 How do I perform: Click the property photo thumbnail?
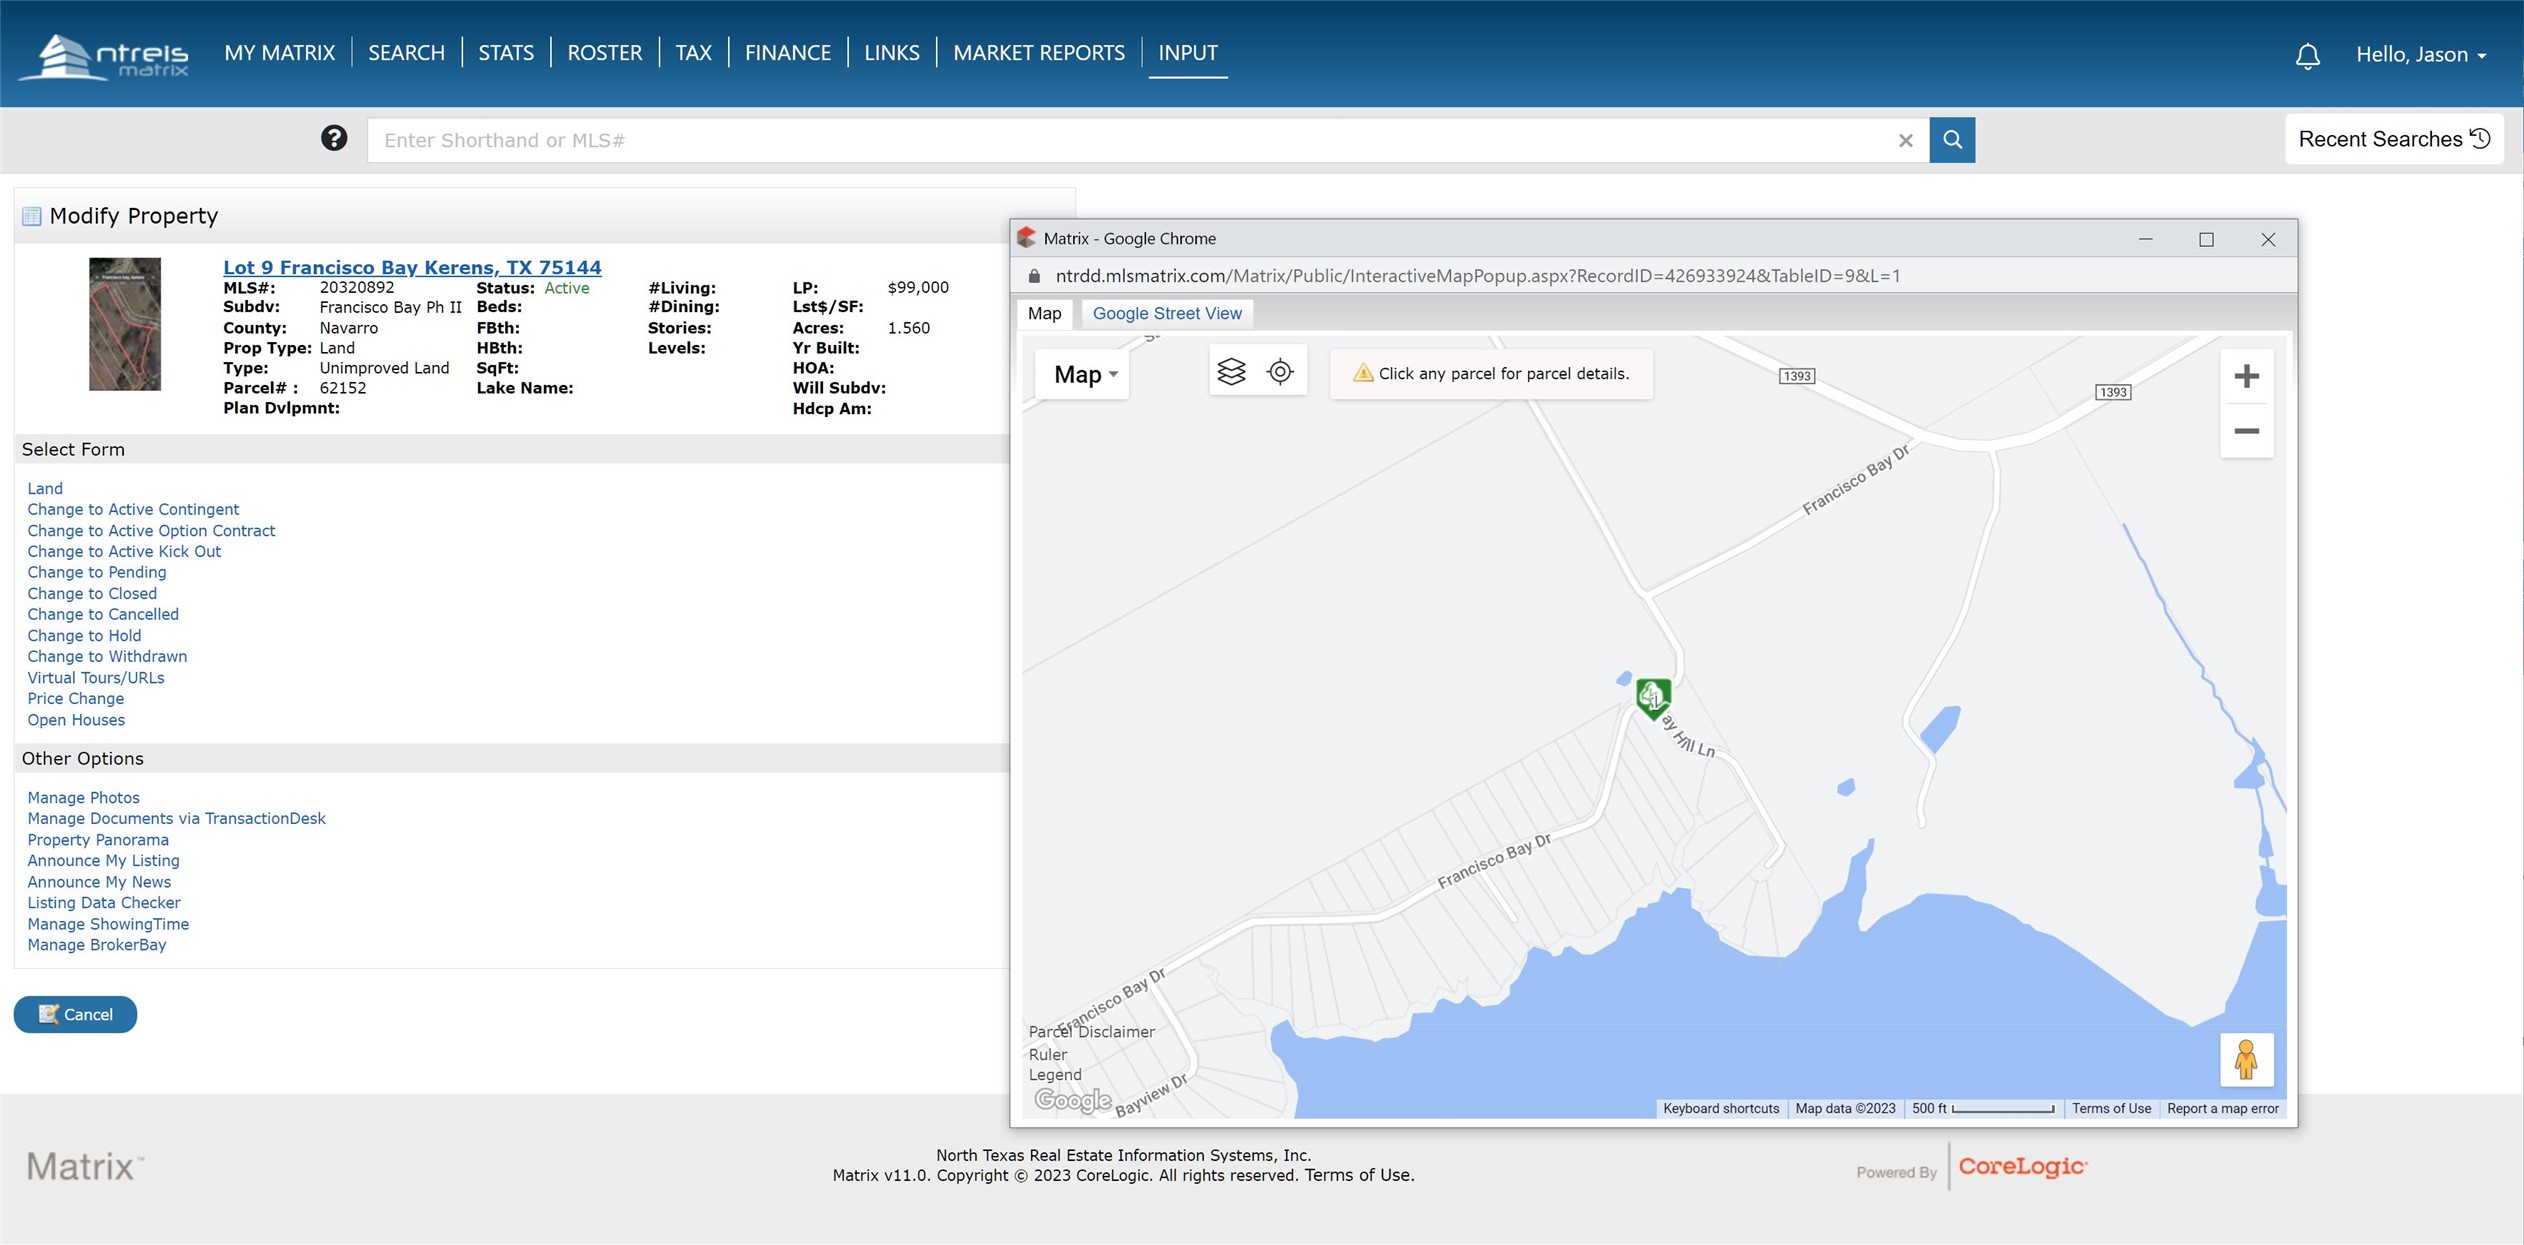point(125,324)
